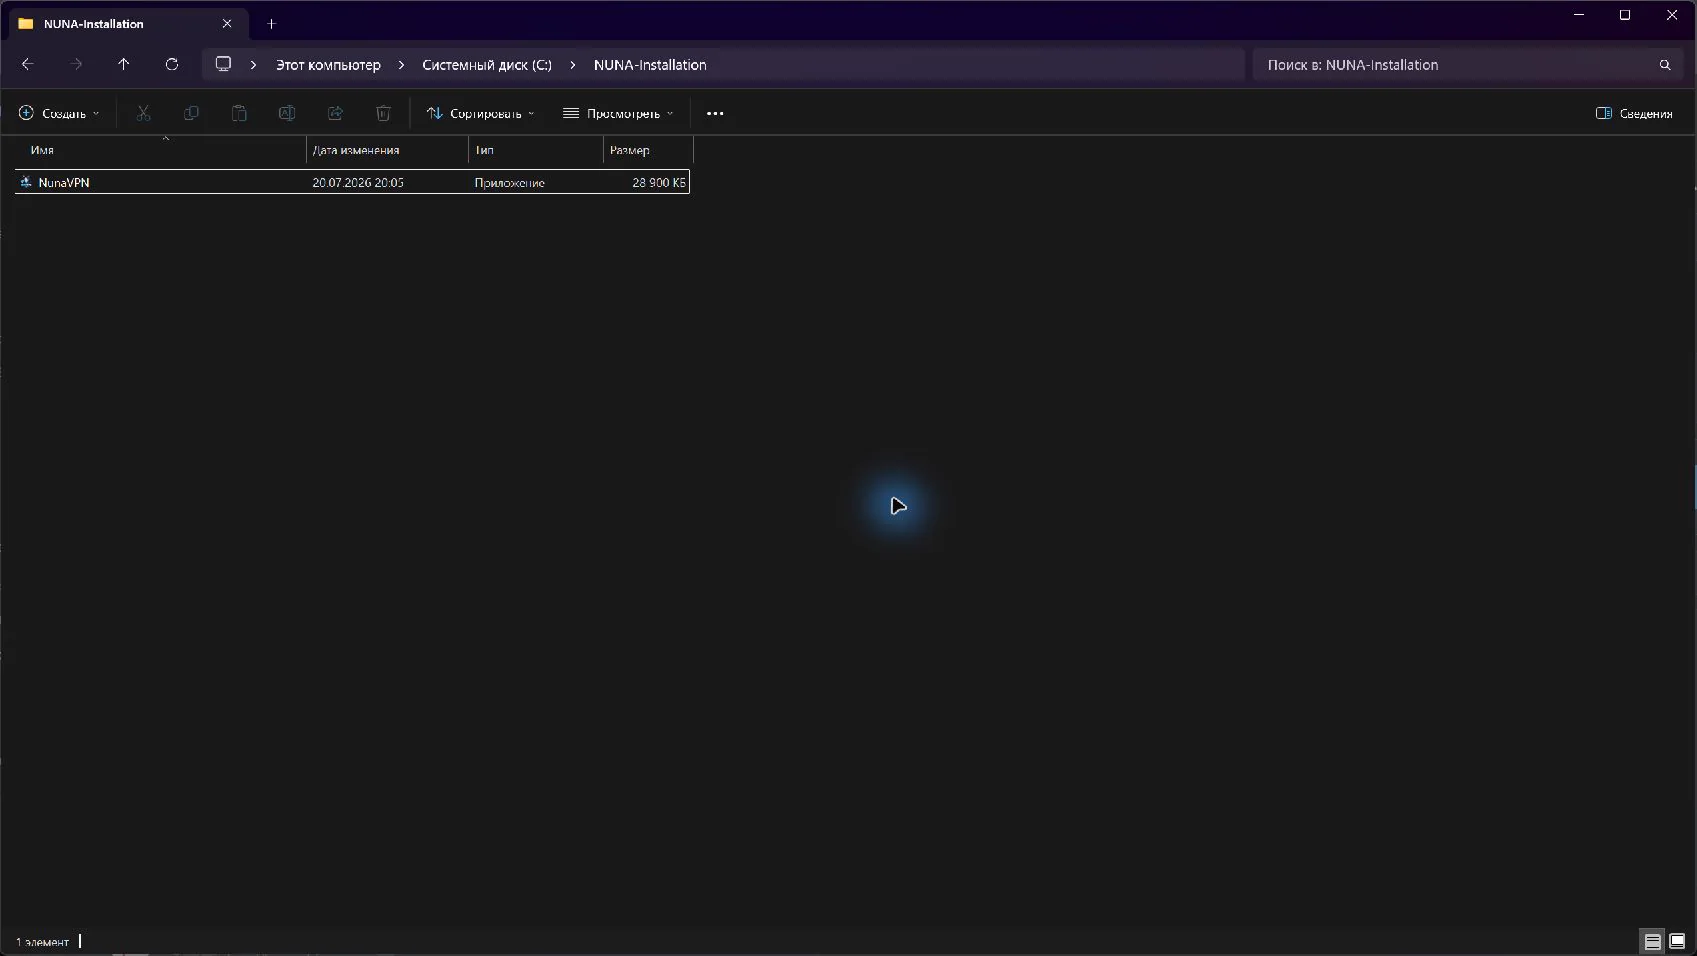
Task: Click the 28 900 КБ size cell
Action: click(659, 182)
